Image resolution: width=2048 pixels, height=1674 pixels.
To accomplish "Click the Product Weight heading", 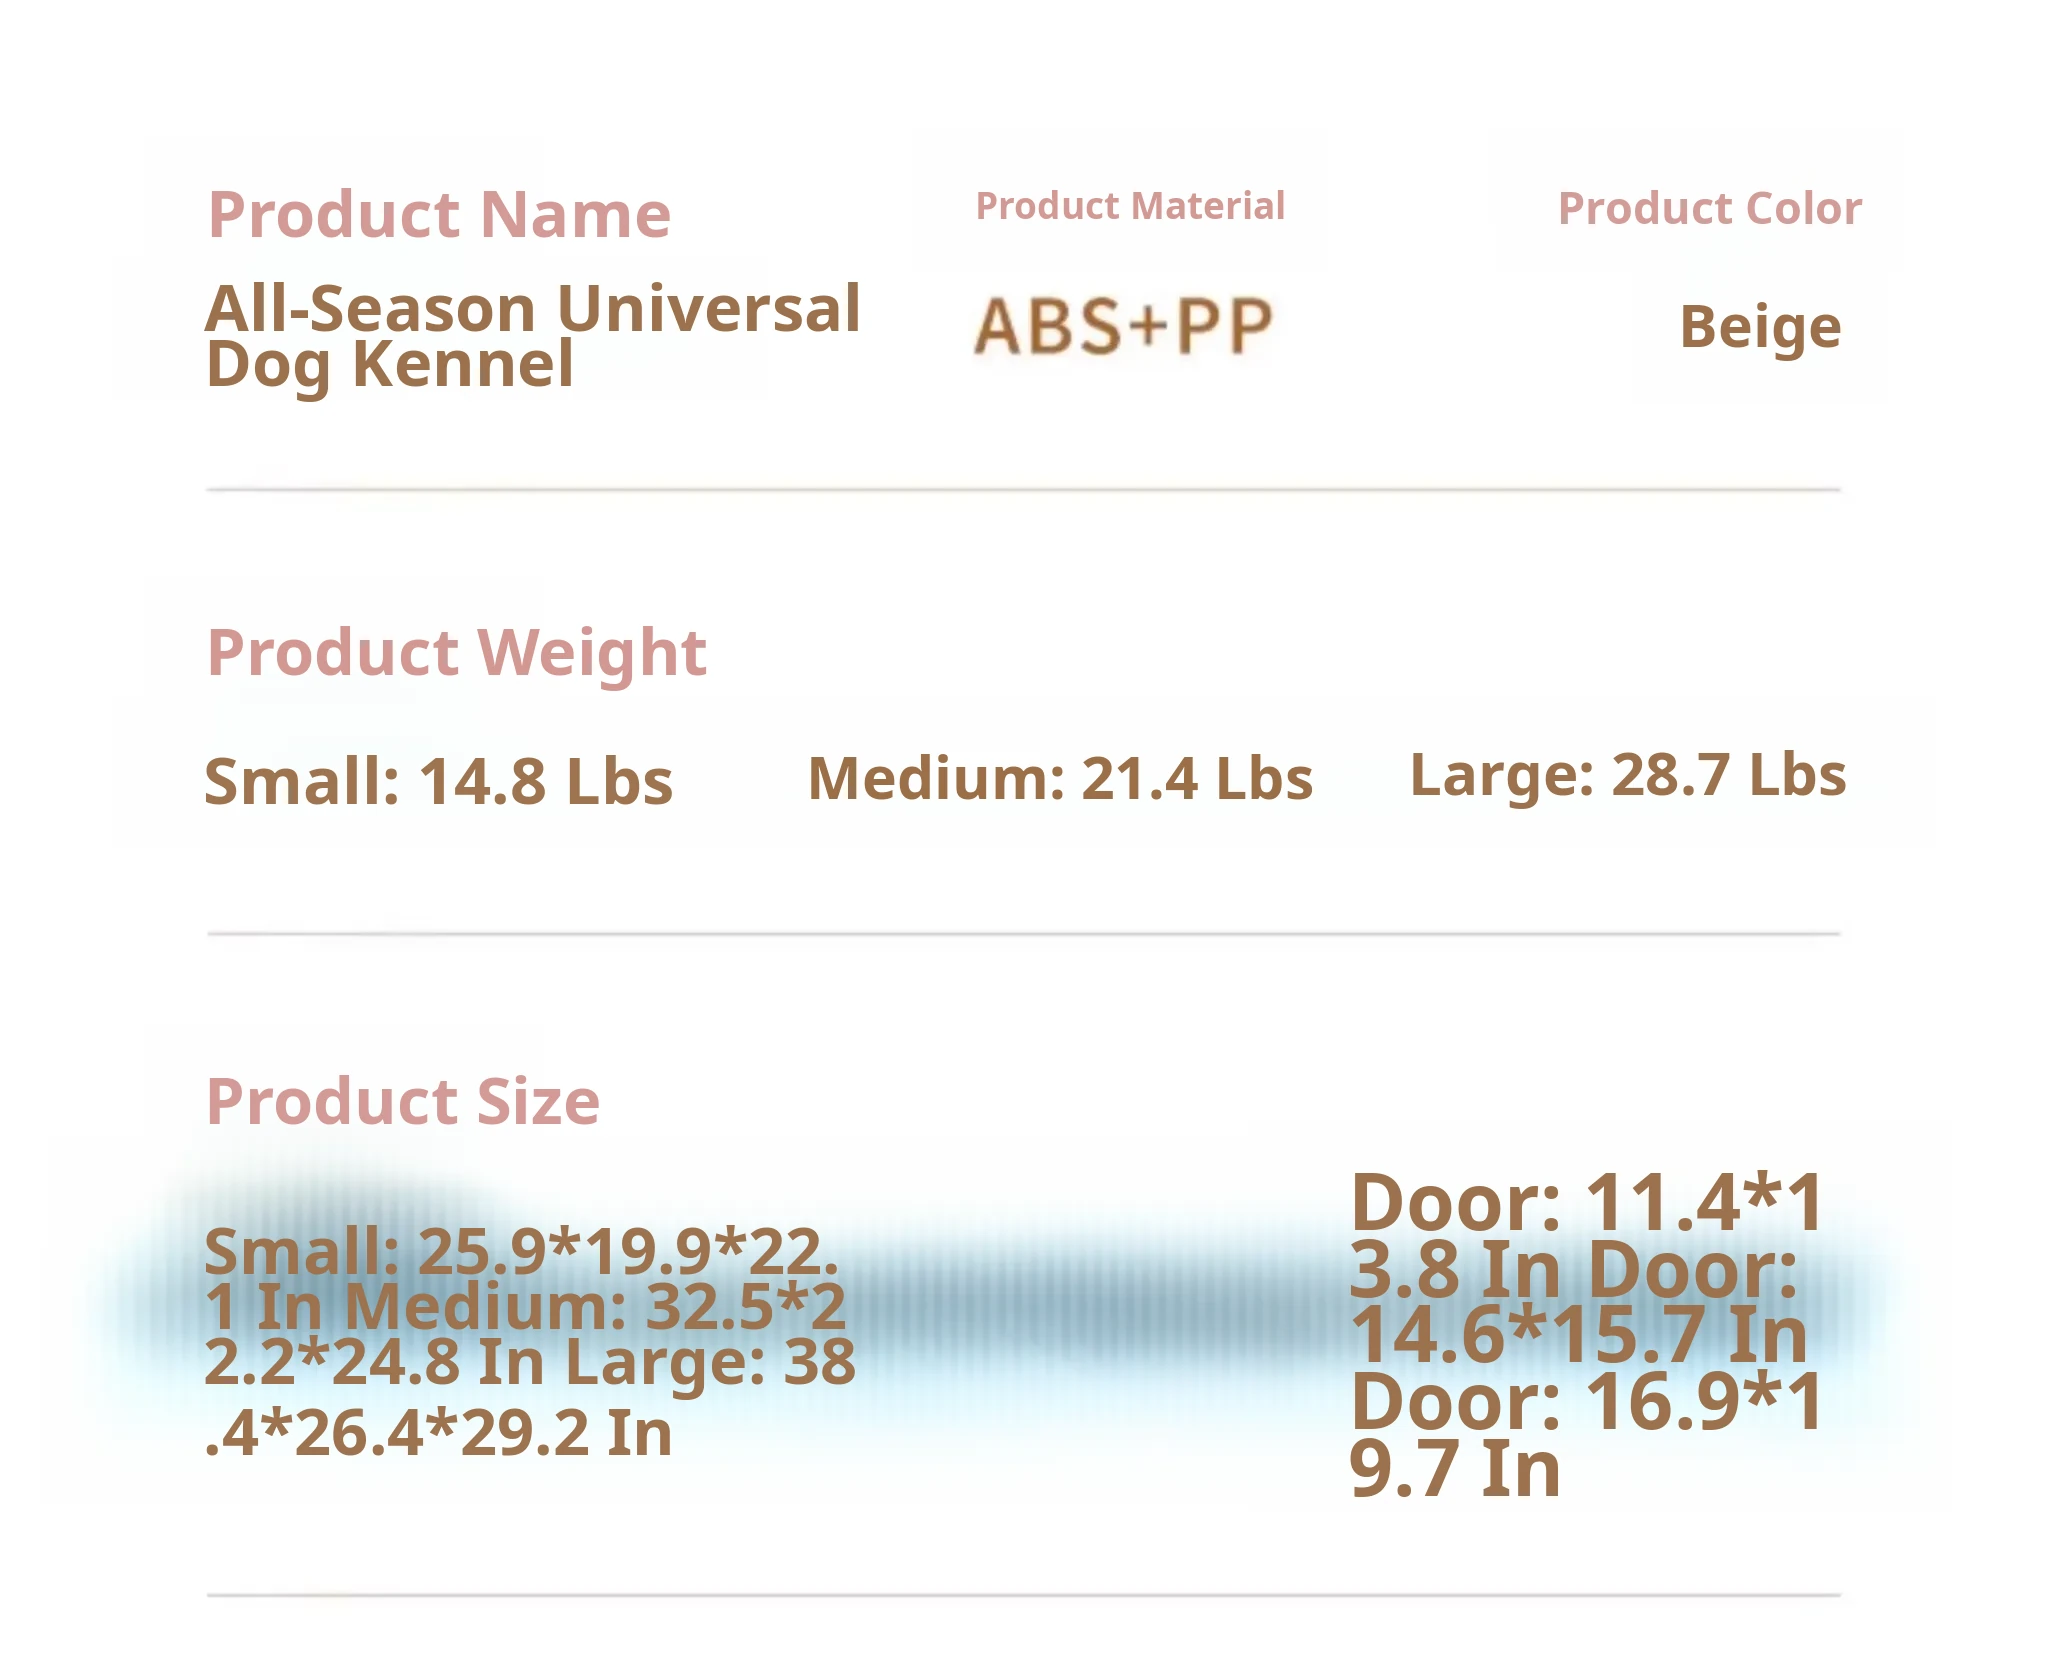I will coord(457,653).
